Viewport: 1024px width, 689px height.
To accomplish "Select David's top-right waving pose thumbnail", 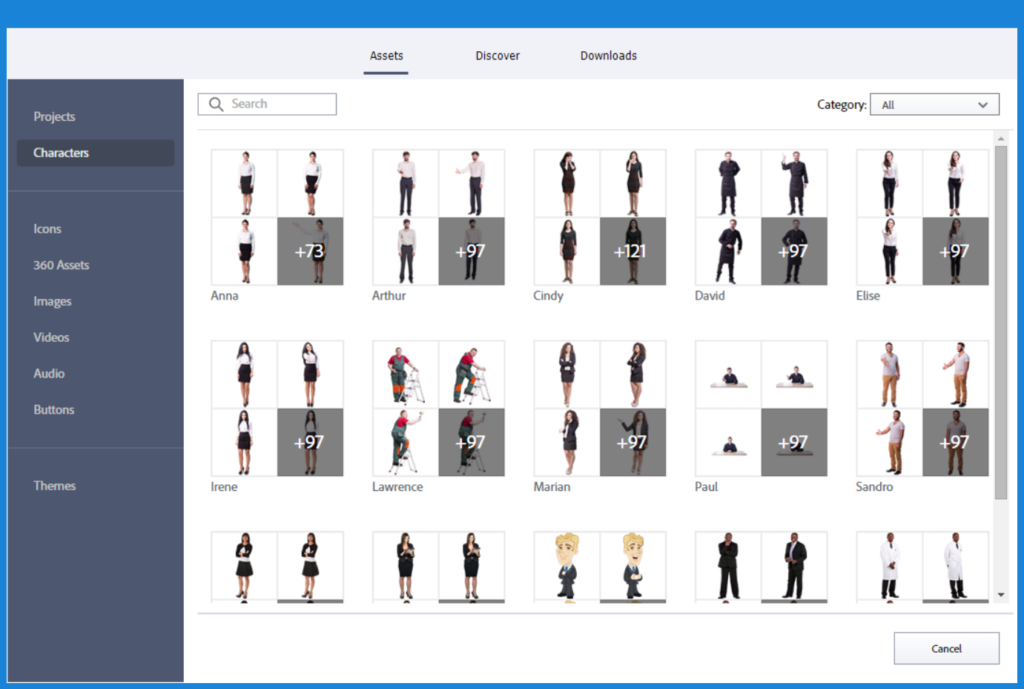I will coord(794,184).
